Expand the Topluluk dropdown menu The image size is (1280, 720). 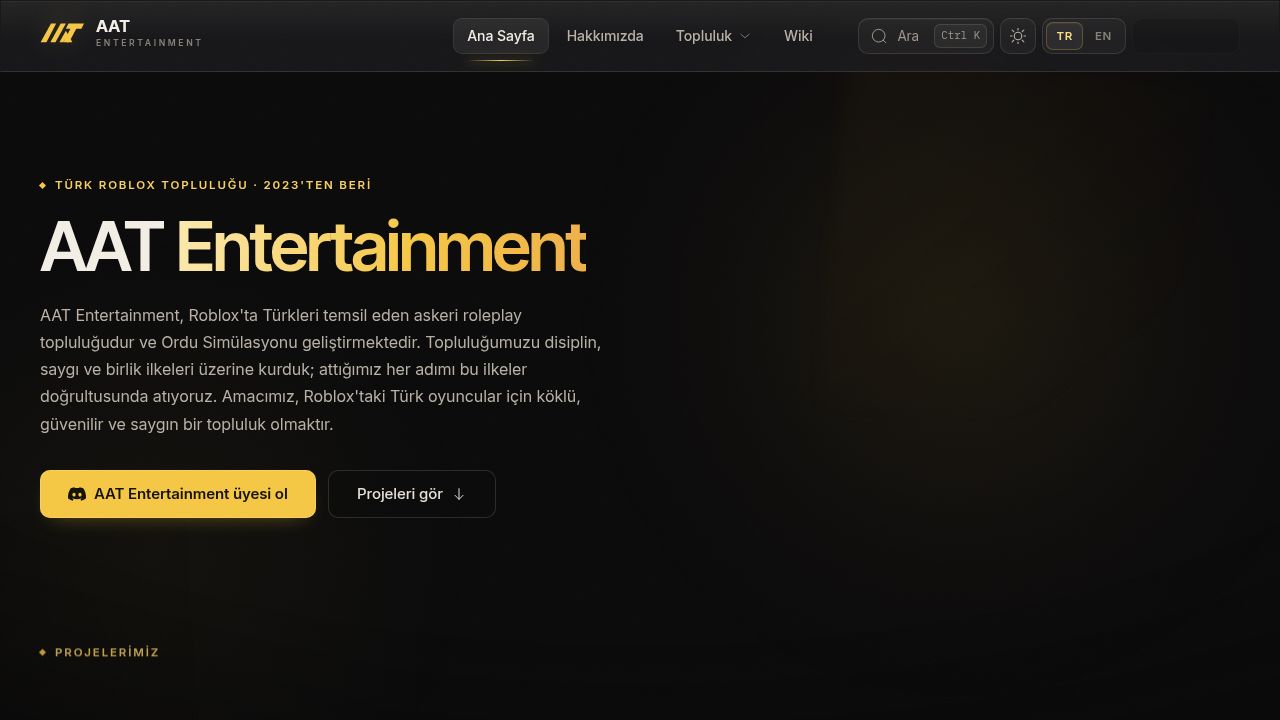point(713,36)
